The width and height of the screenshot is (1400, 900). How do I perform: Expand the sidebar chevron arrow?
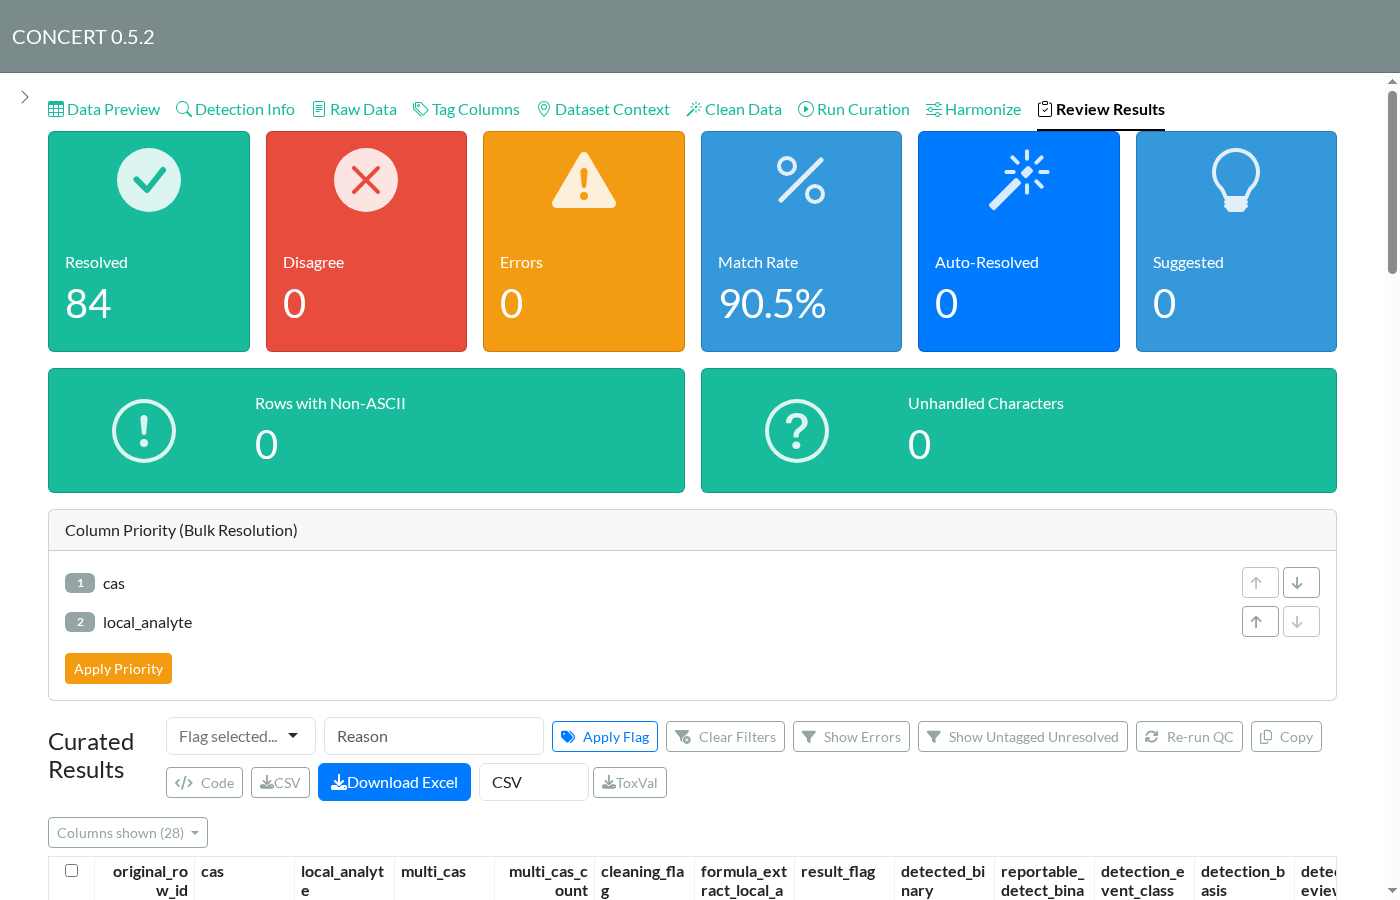pos(25,97)
